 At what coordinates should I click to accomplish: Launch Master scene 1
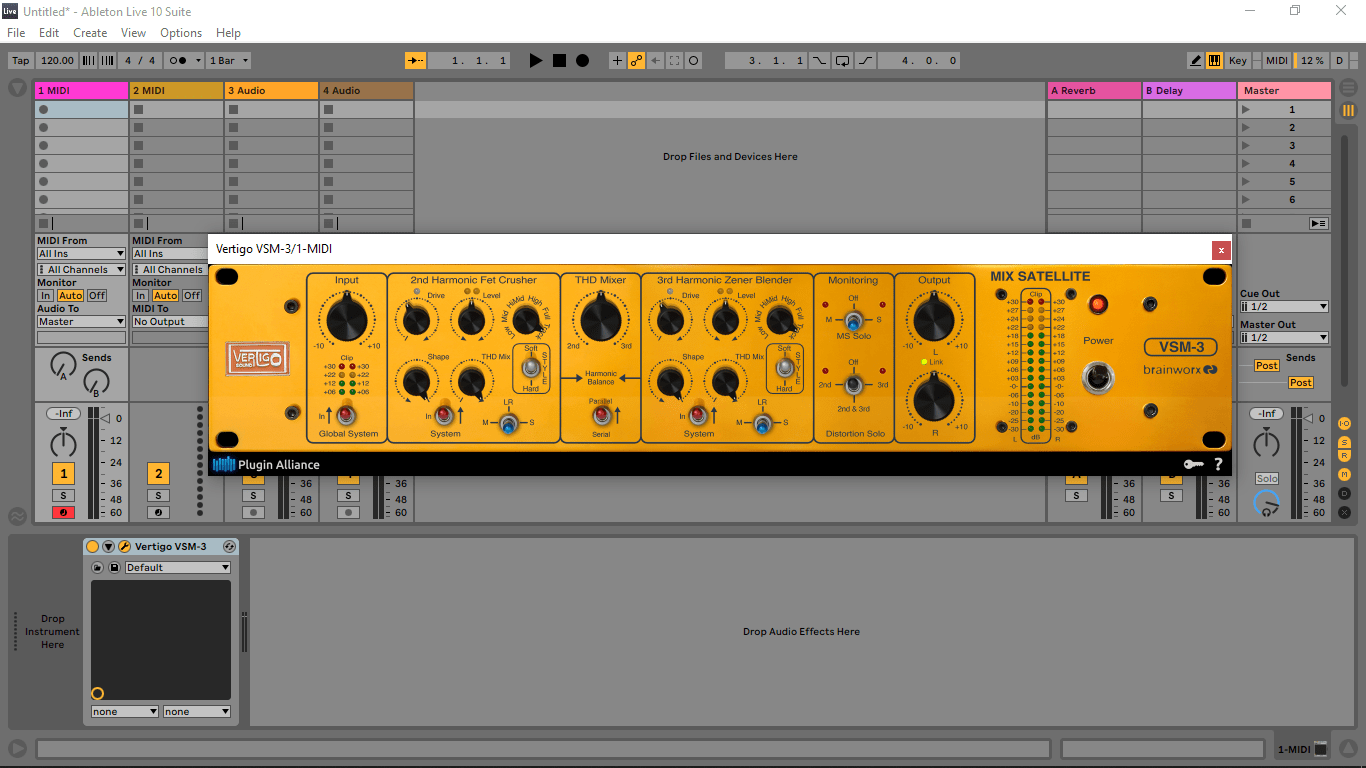click(1245, 110)
